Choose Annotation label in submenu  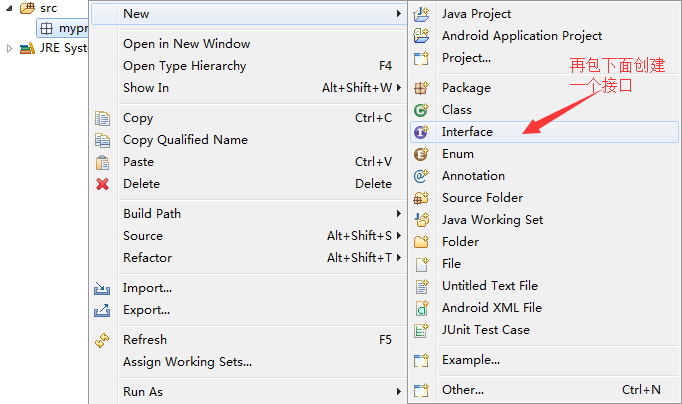click(x=473, y=176)
